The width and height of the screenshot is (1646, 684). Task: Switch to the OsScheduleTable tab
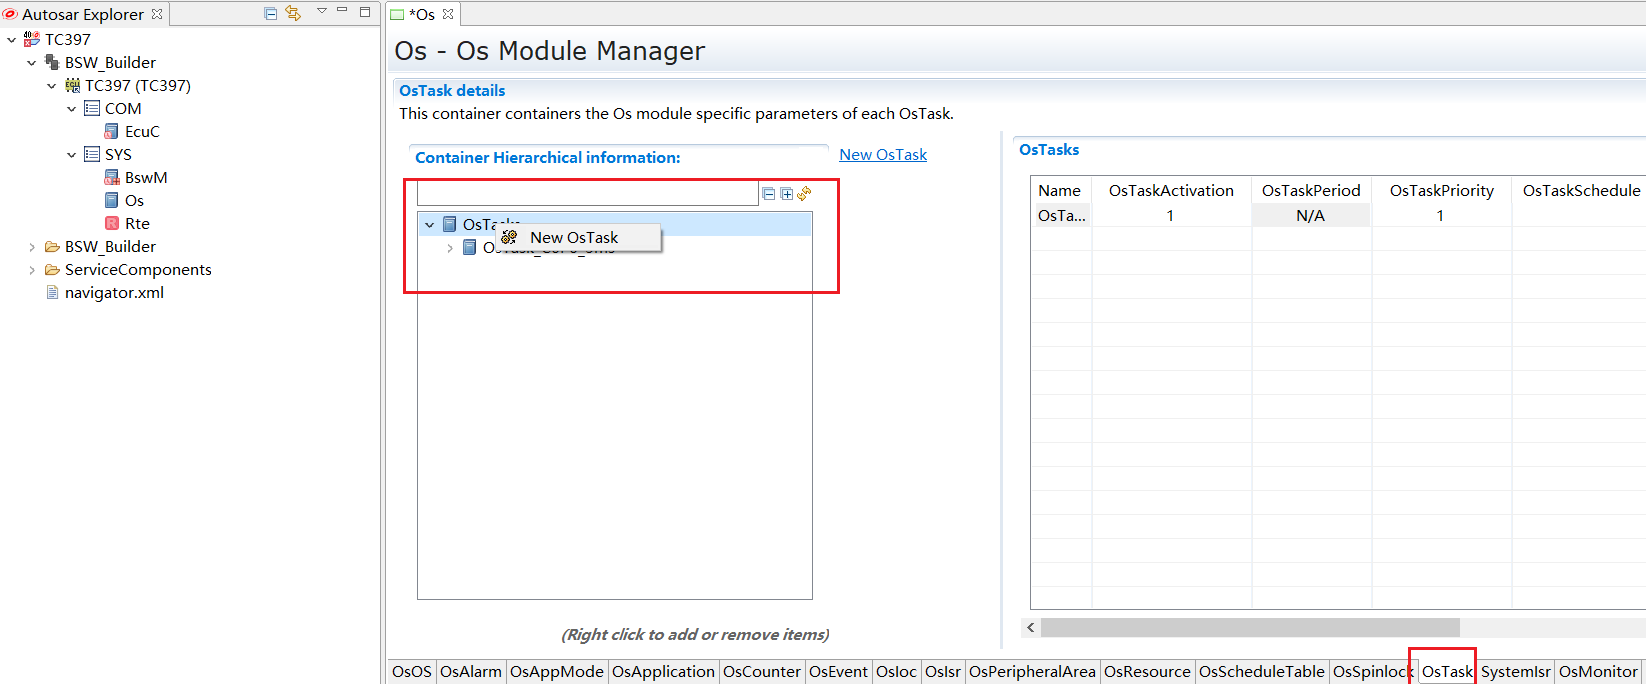1261,672
